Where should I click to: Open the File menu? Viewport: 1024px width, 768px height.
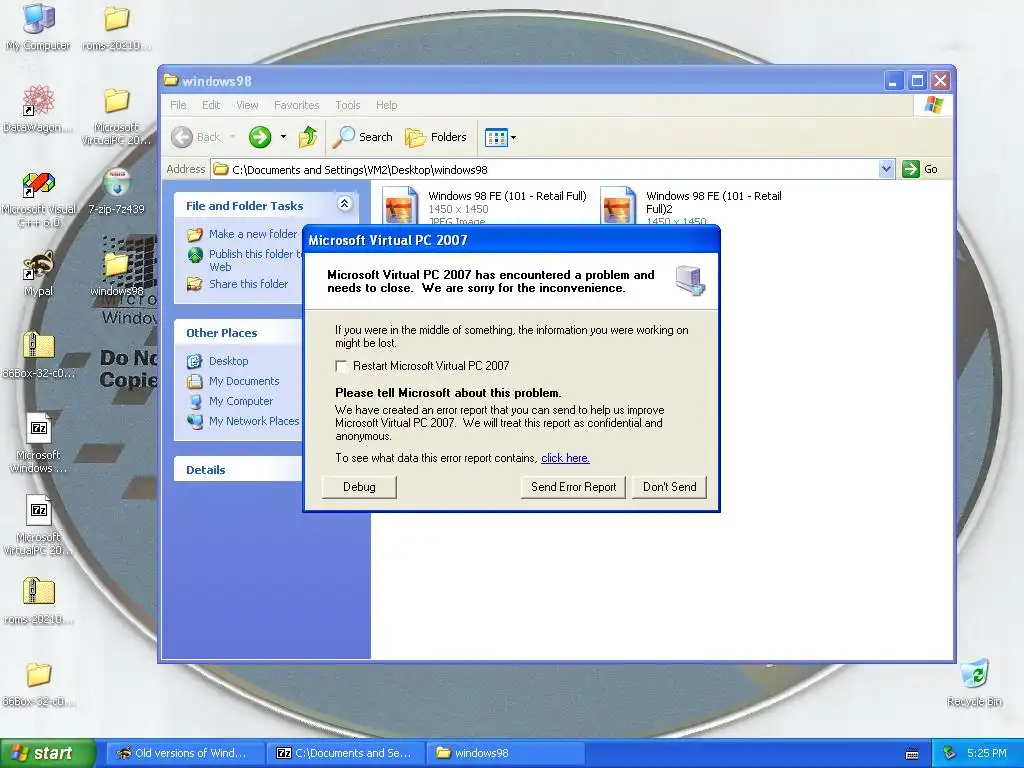coord(178,105)
